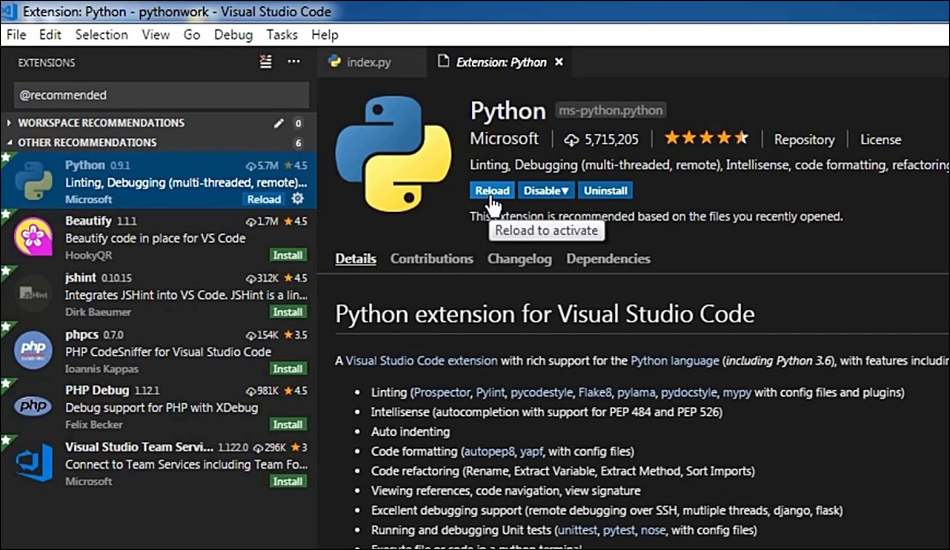Open the autopep8 link

pos(489,451)
